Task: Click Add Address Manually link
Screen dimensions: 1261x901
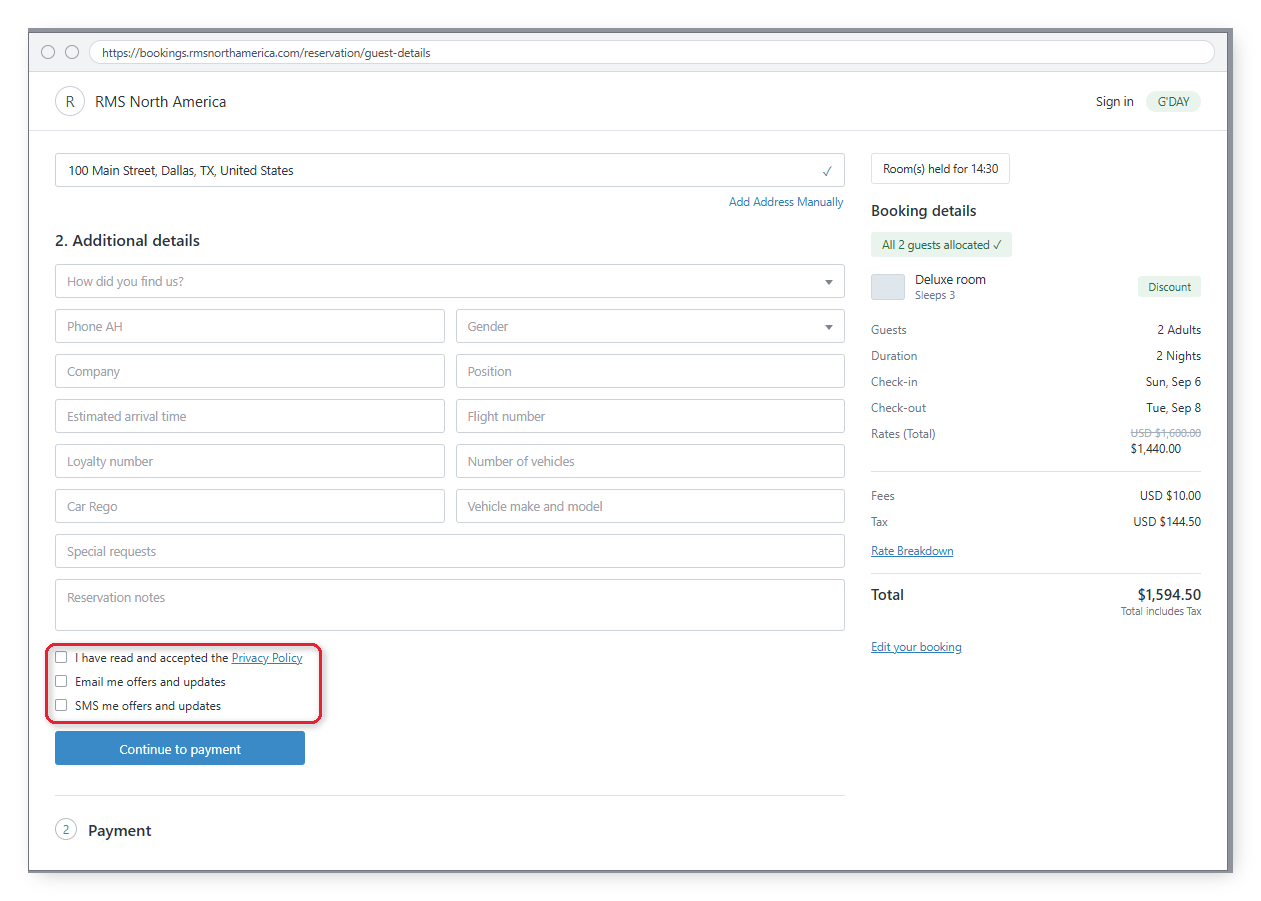Action: pos(786,202)
